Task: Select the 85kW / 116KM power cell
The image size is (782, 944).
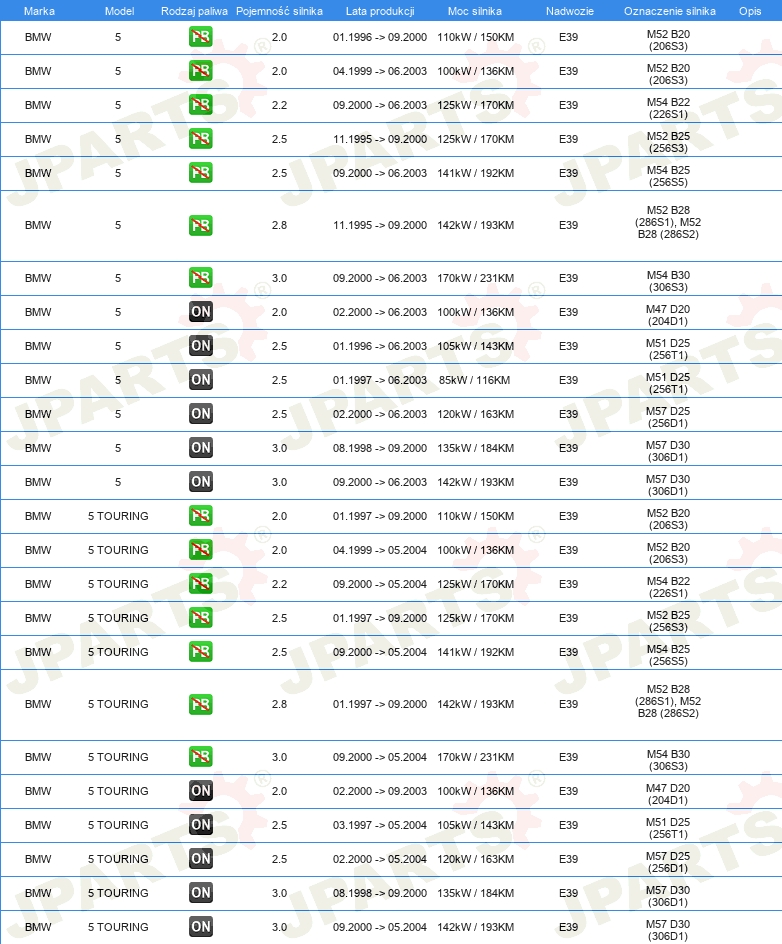Action: pos(475,380)
